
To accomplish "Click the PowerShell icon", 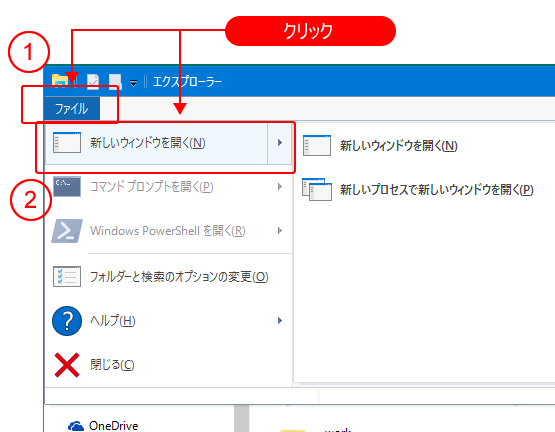I will pos(67,231).
